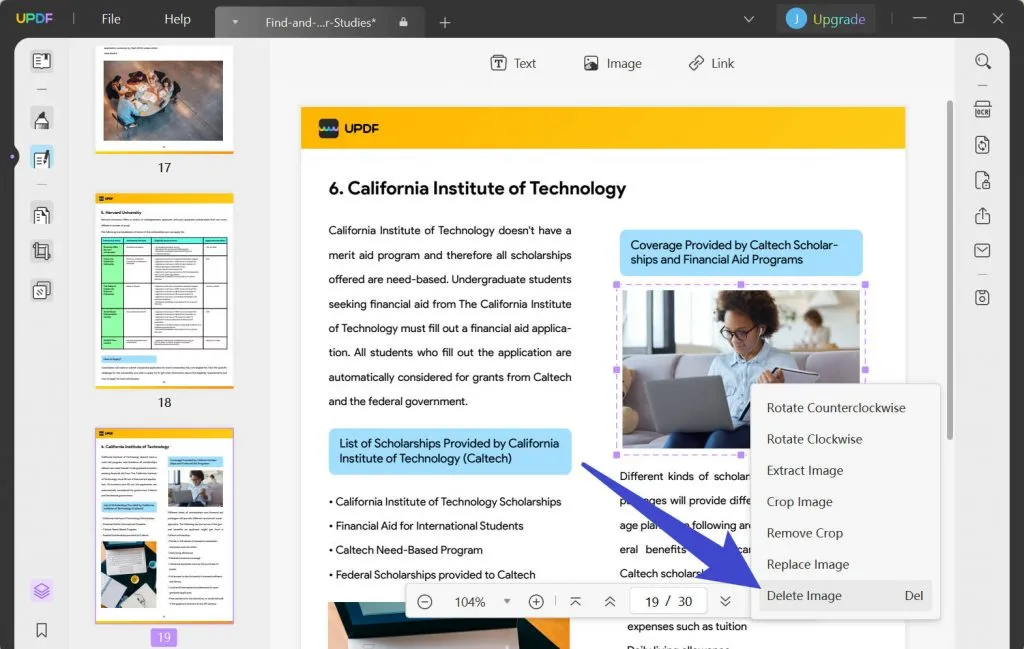1024x649 pixels.
Task: Open the Share upload icon
Action: [983, 215]
